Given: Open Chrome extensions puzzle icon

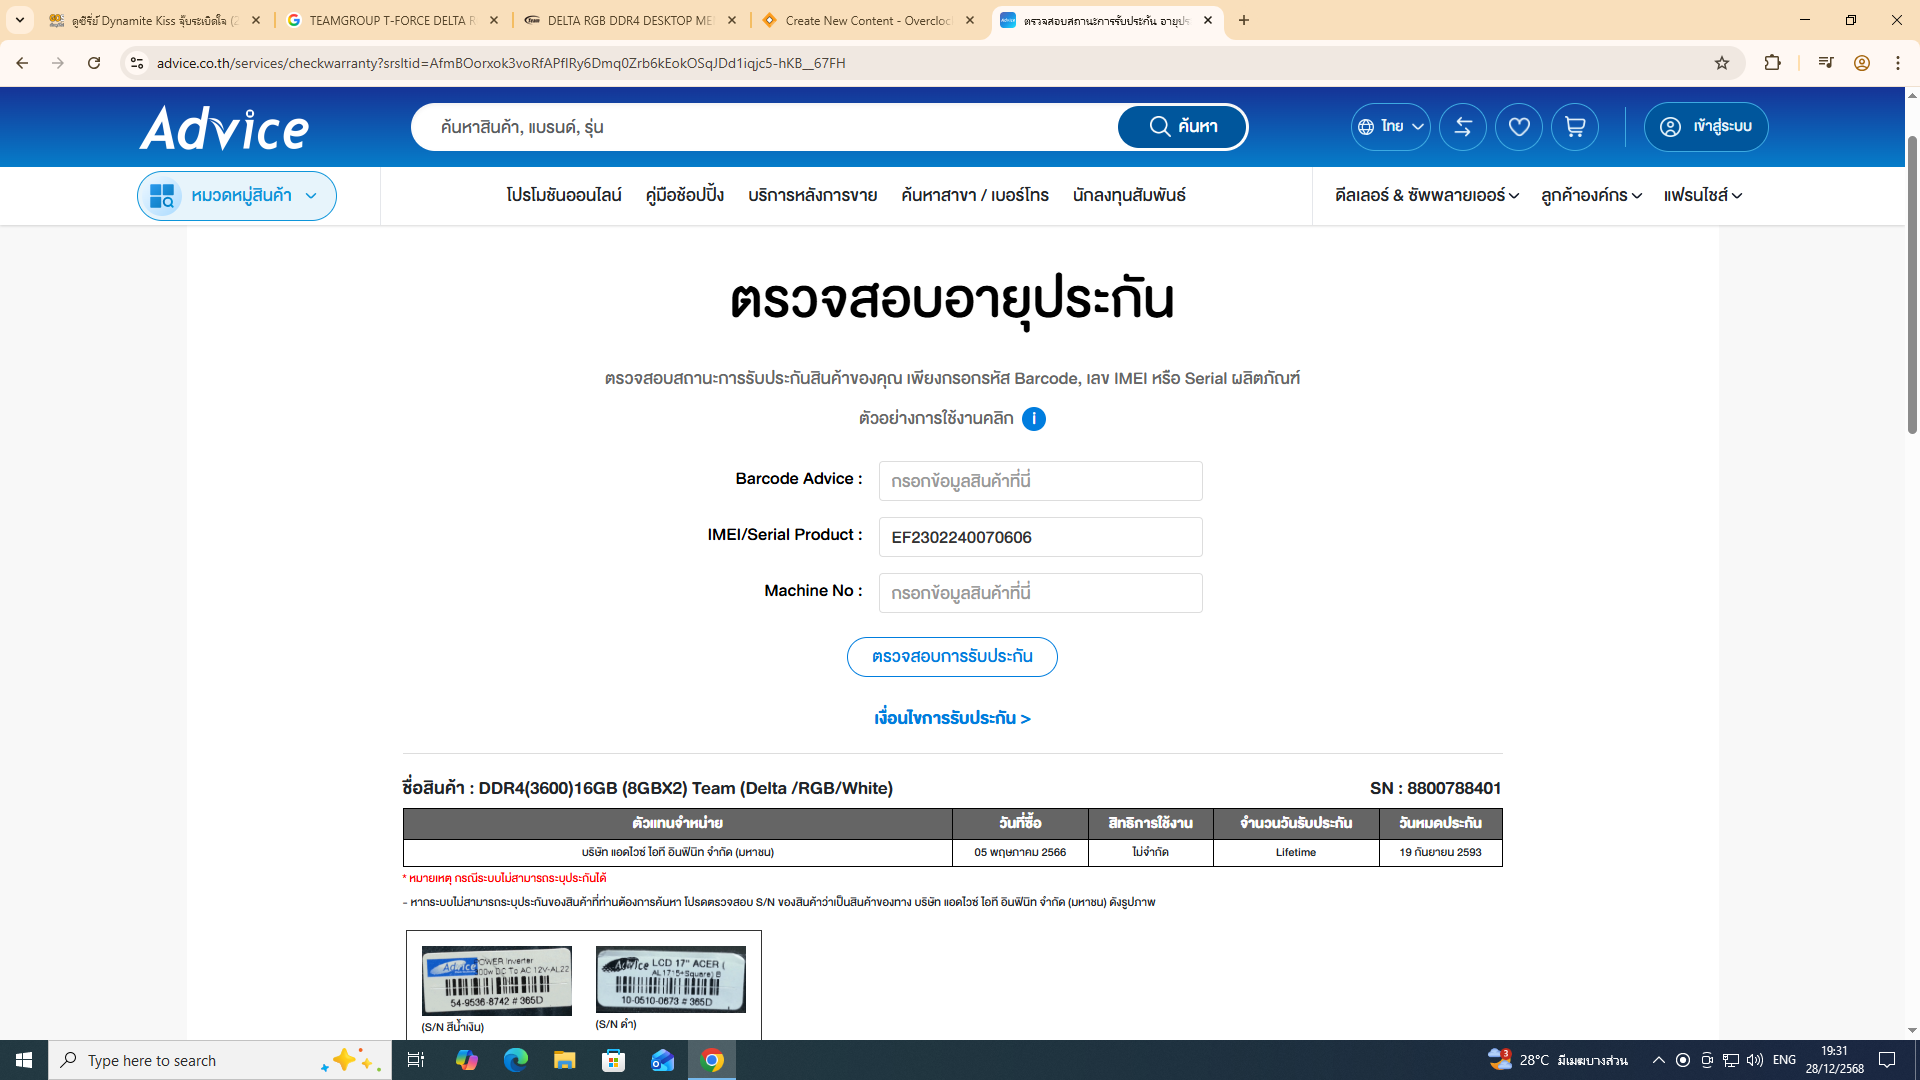Looking at the screenshot, I should tap(1772, 63).
